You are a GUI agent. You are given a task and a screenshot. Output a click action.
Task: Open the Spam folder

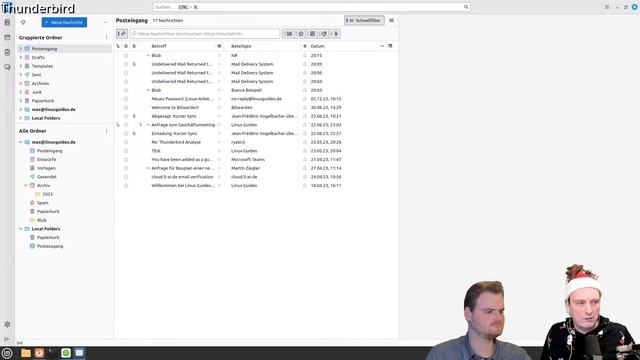tap(43, 203)
